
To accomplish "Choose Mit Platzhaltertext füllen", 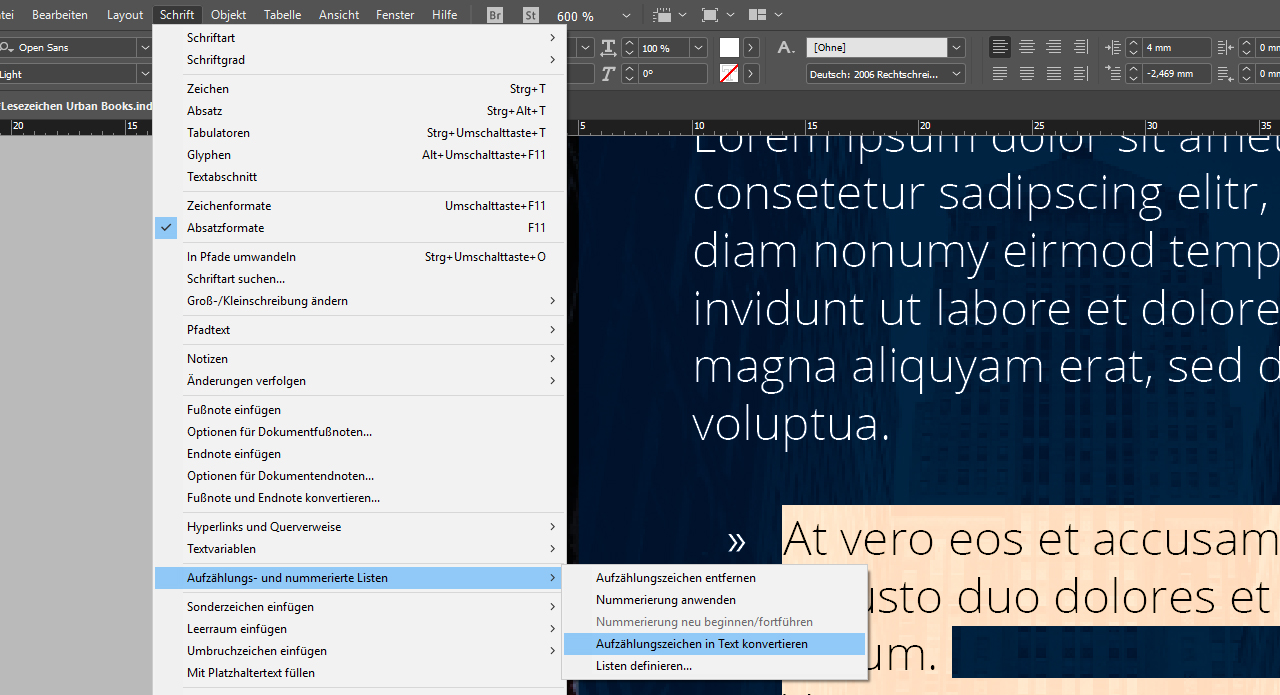I will point(359,673).
